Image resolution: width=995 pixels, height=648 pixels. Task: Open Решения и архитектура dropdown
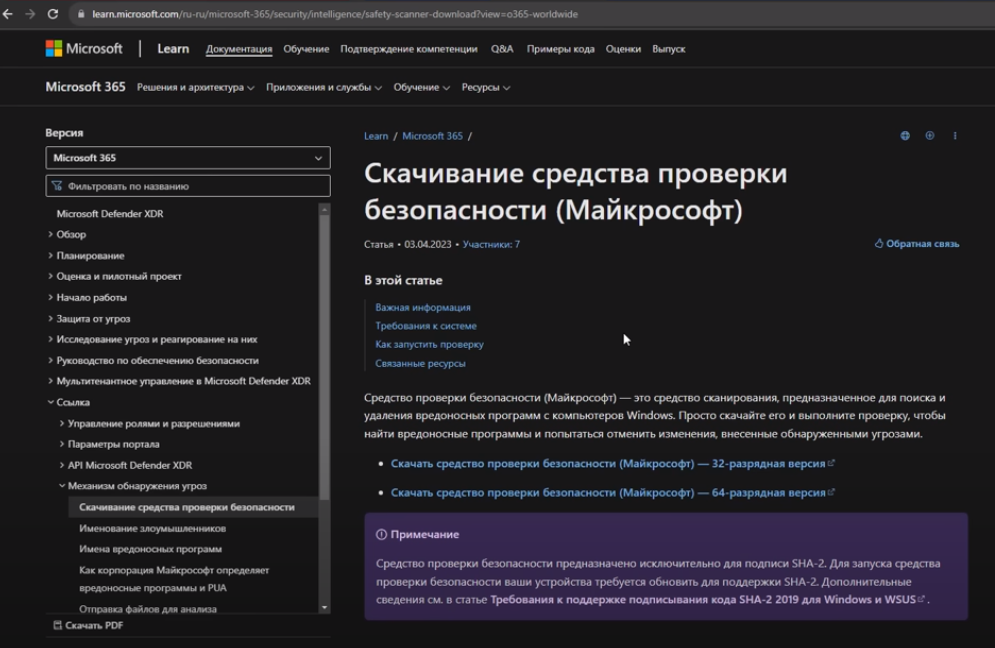pos(195,87)
